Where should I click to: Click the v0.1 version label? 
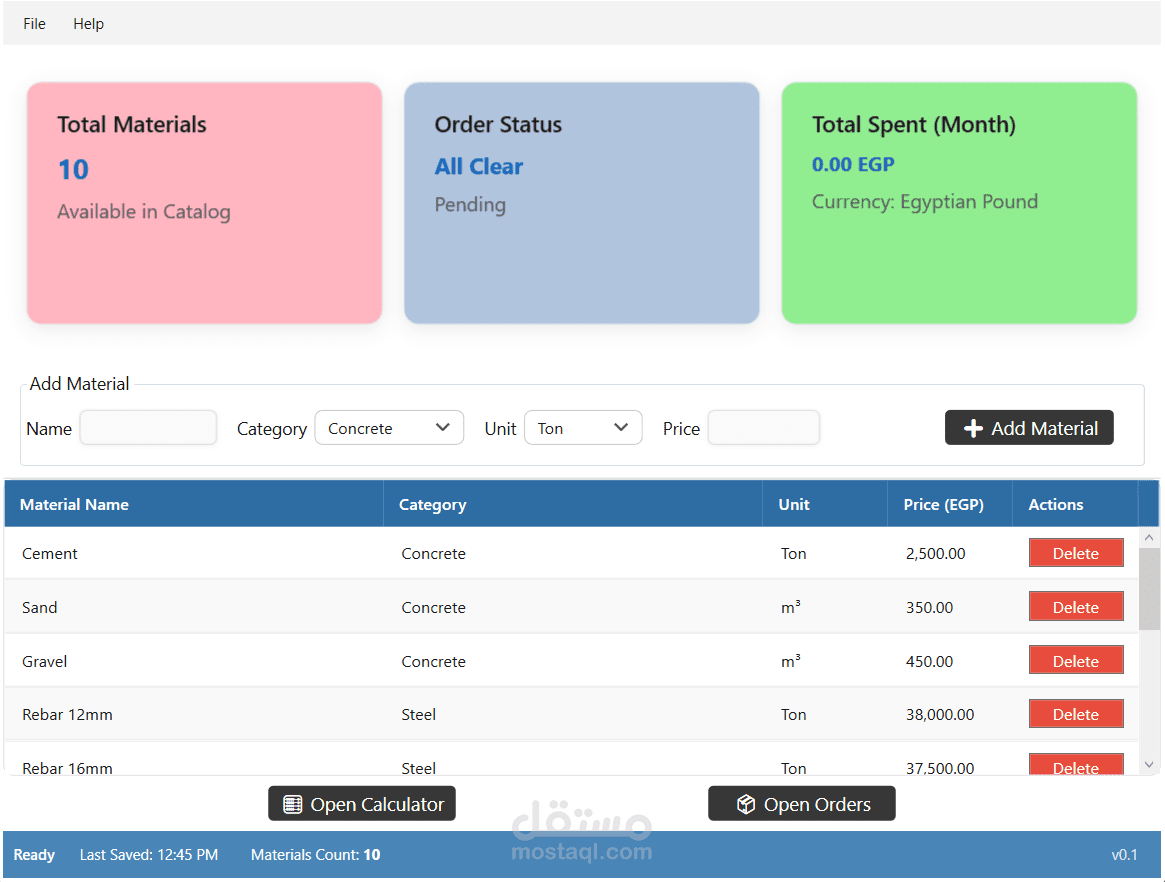tap(1124, 855)
